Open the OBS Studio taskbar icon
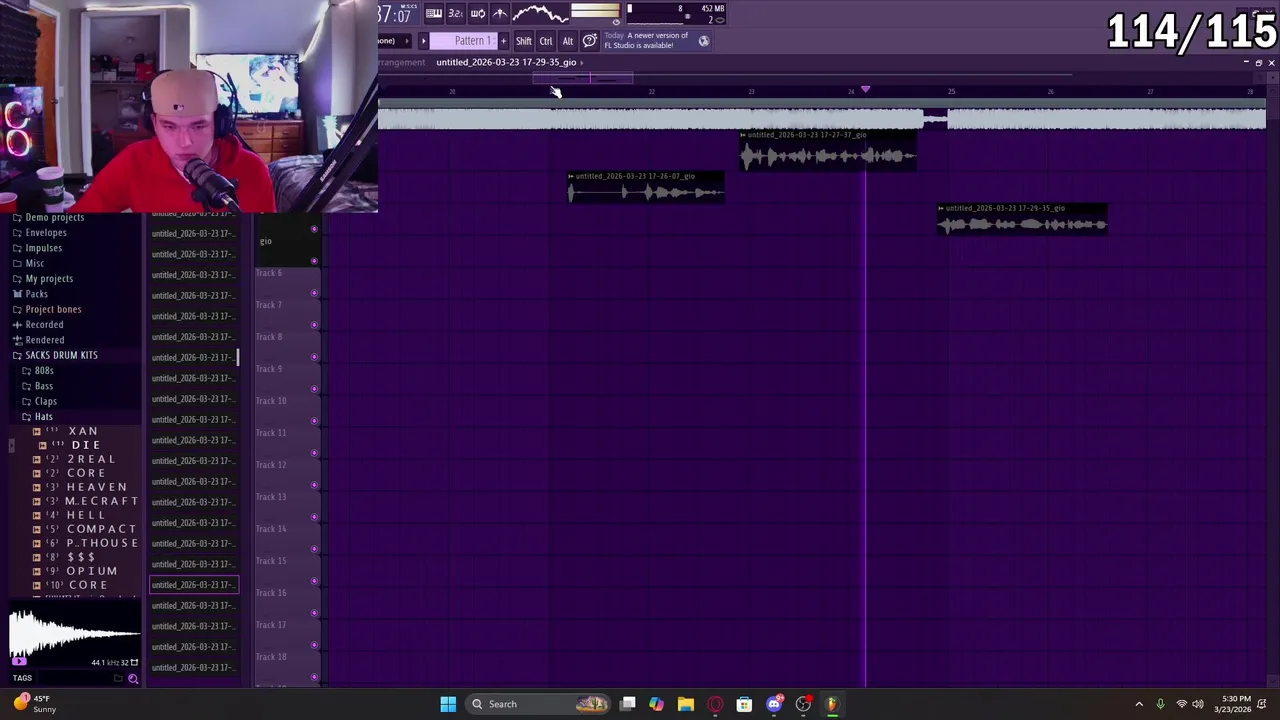Screen dimensions: 1280x720 click(803, 704)
